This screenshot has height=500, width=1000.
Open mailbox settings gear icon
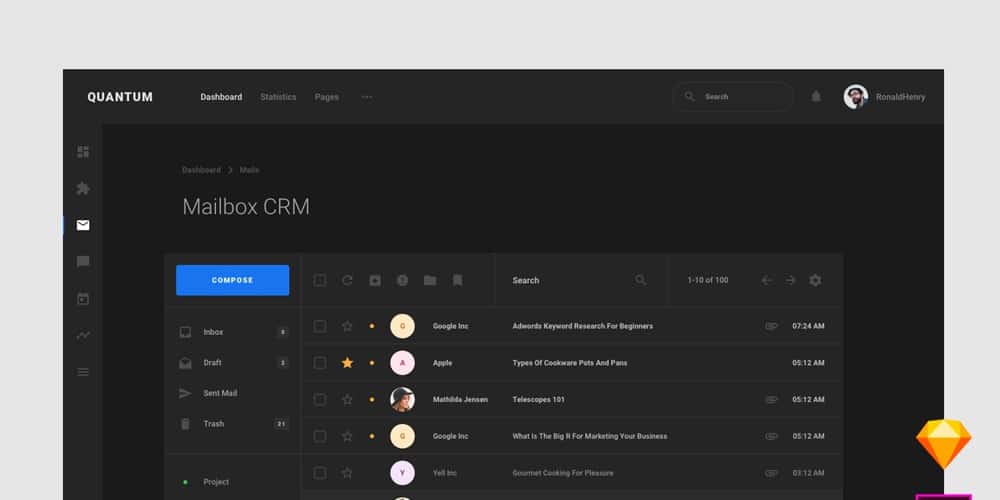[x=815, y=280]
